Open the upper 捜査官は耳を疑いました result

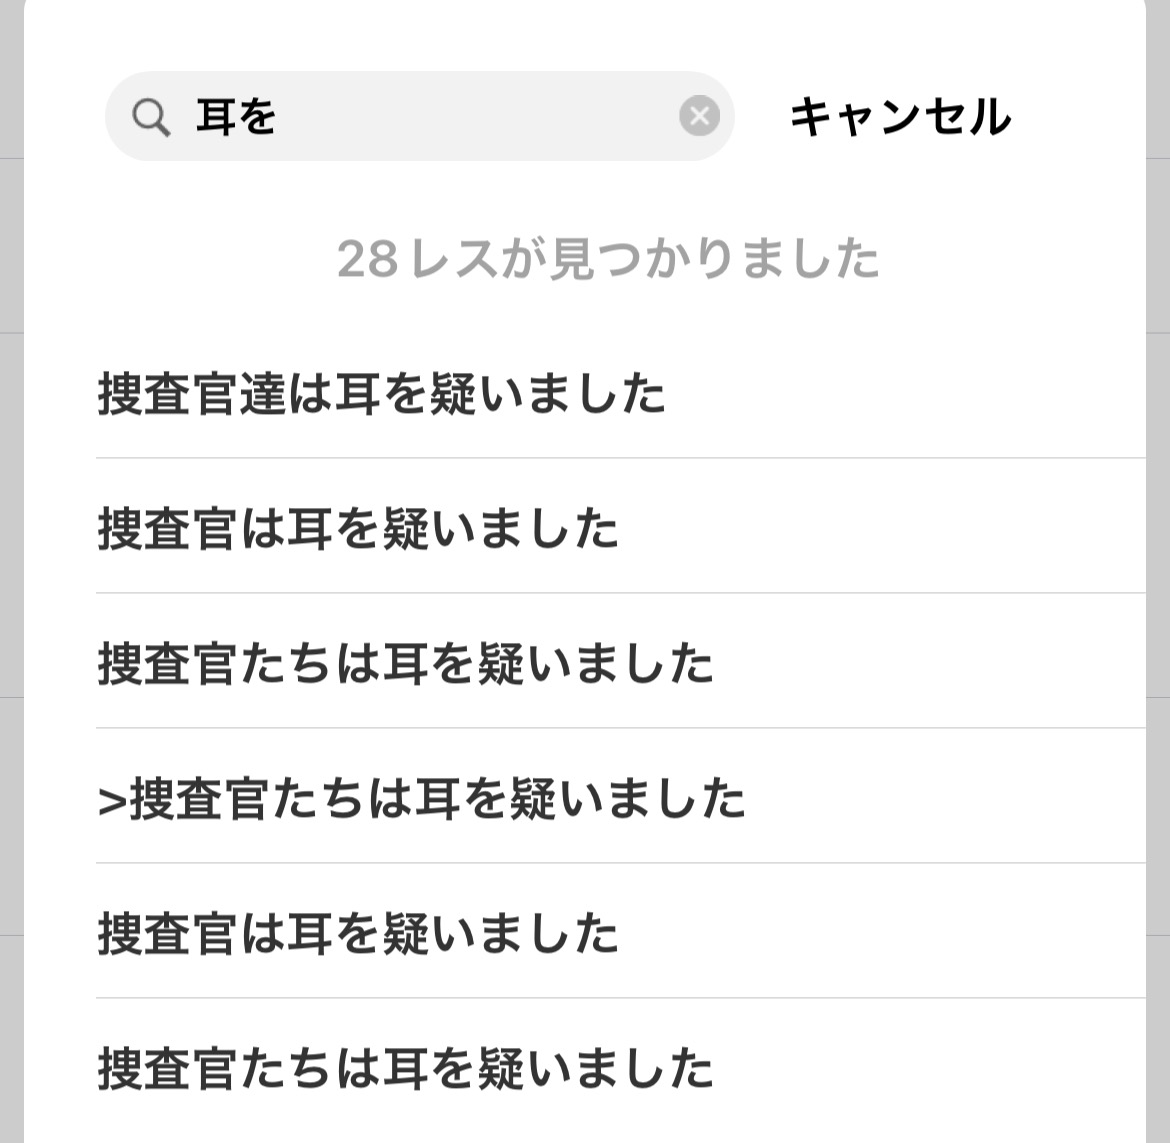pos(358,528)
